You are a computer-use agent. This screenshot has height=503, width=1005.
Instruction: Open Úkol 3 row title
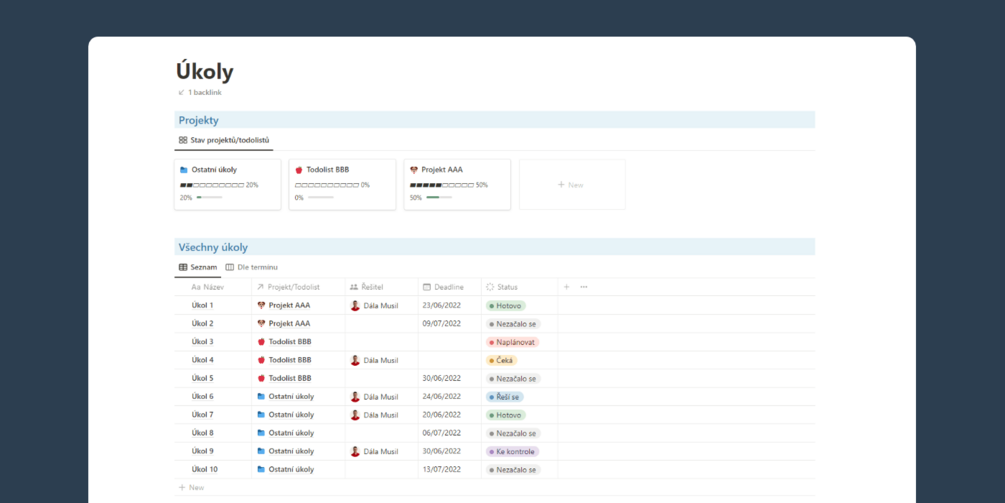pyautogui.click(x=203, y=342)
